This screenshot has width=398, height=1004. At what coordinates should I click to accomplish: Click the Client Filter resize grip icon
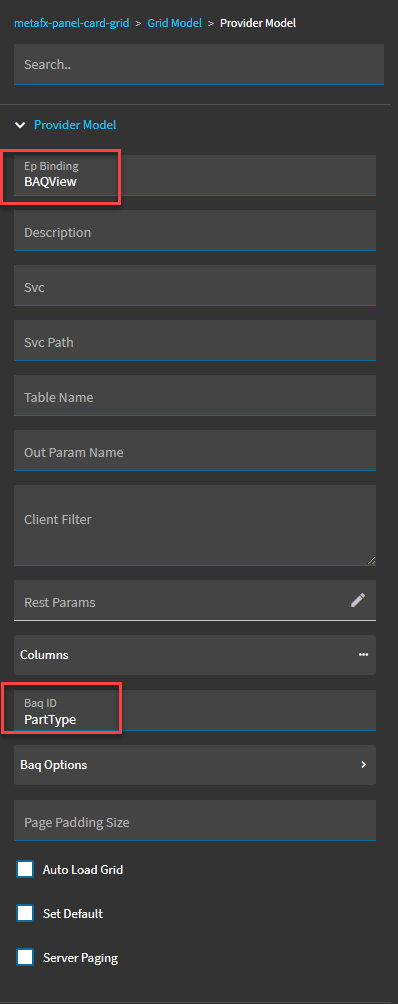(x=371, y=560)
